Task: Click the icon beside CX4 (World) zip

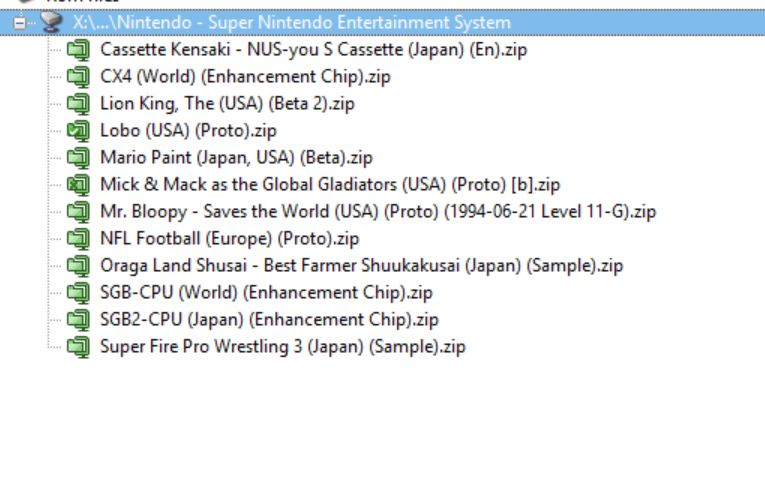Action: (x=78, y=76)
